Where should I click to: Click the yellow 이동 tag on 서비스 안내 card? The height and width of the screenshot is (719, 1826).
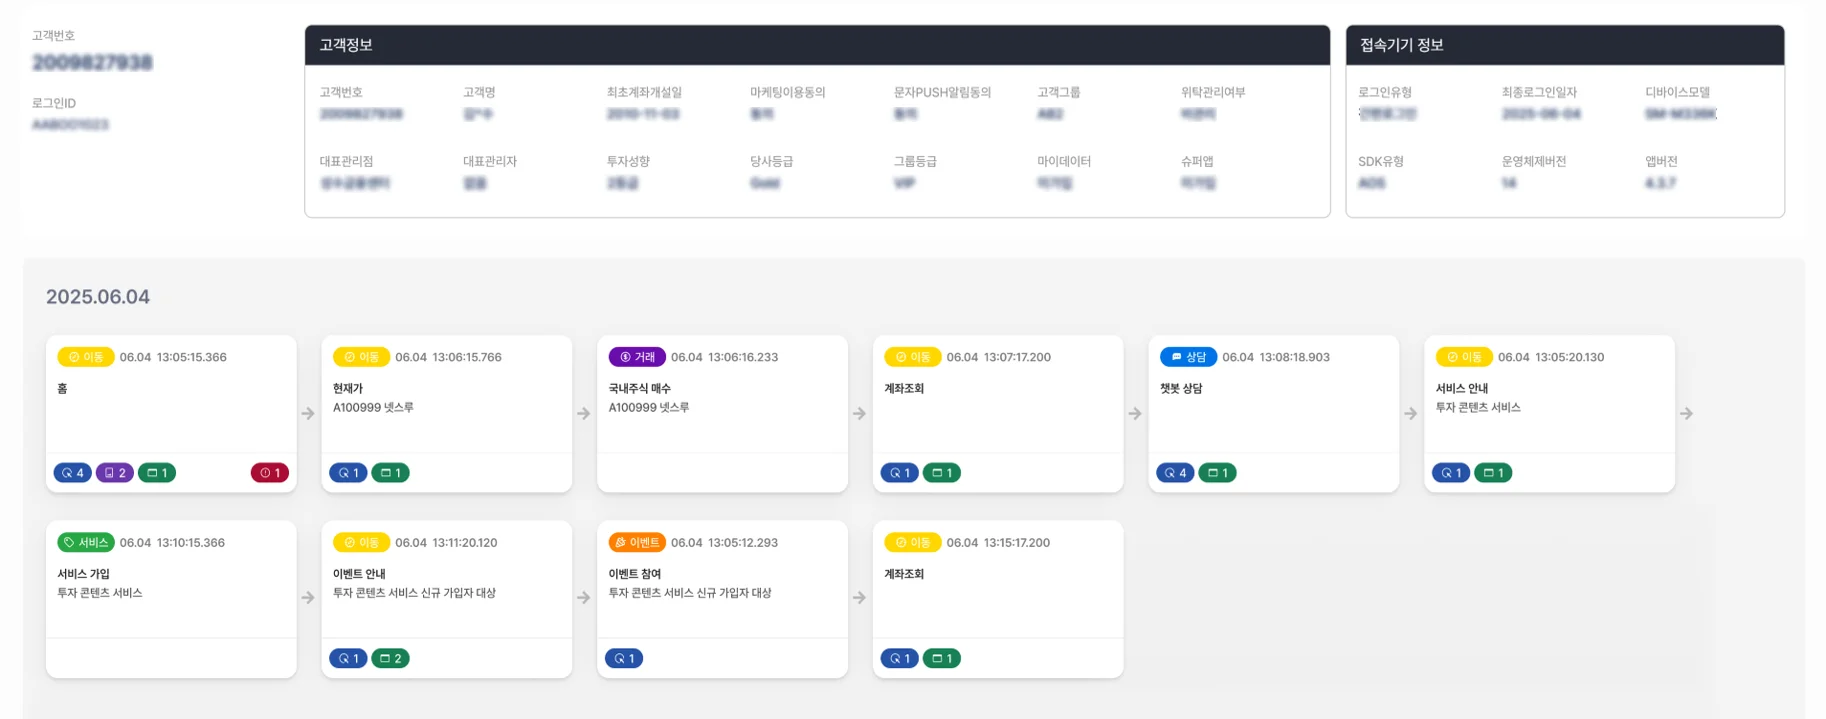point(1463,357)
